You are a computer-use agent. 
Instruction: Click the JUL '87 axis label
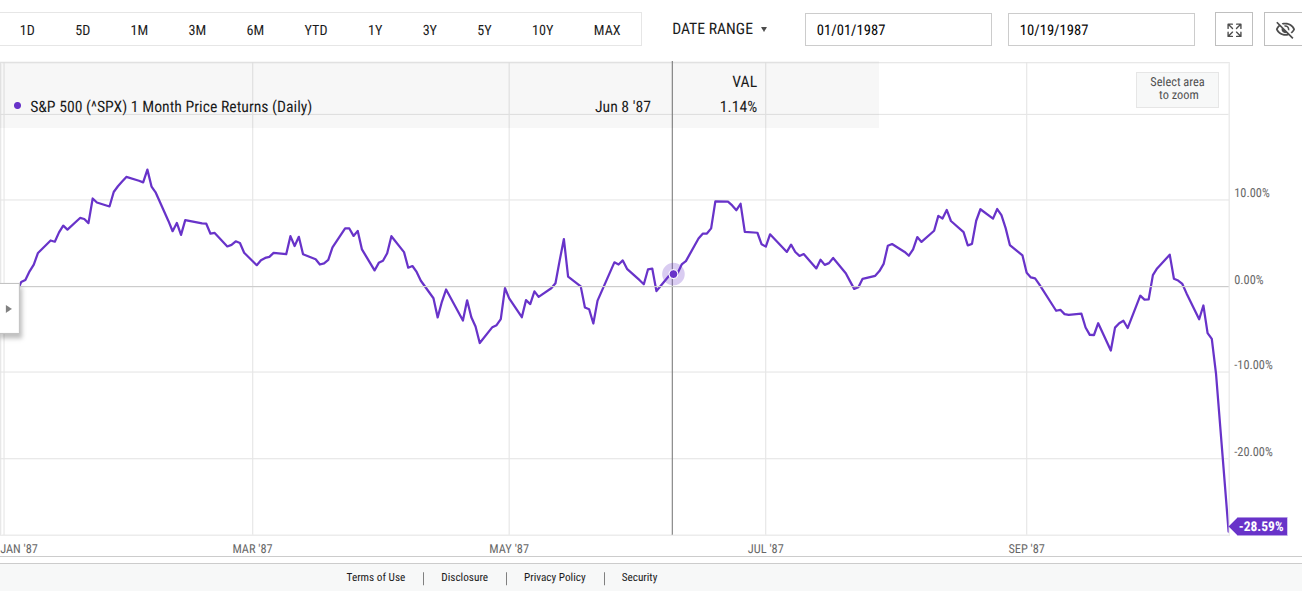(765, 548)
